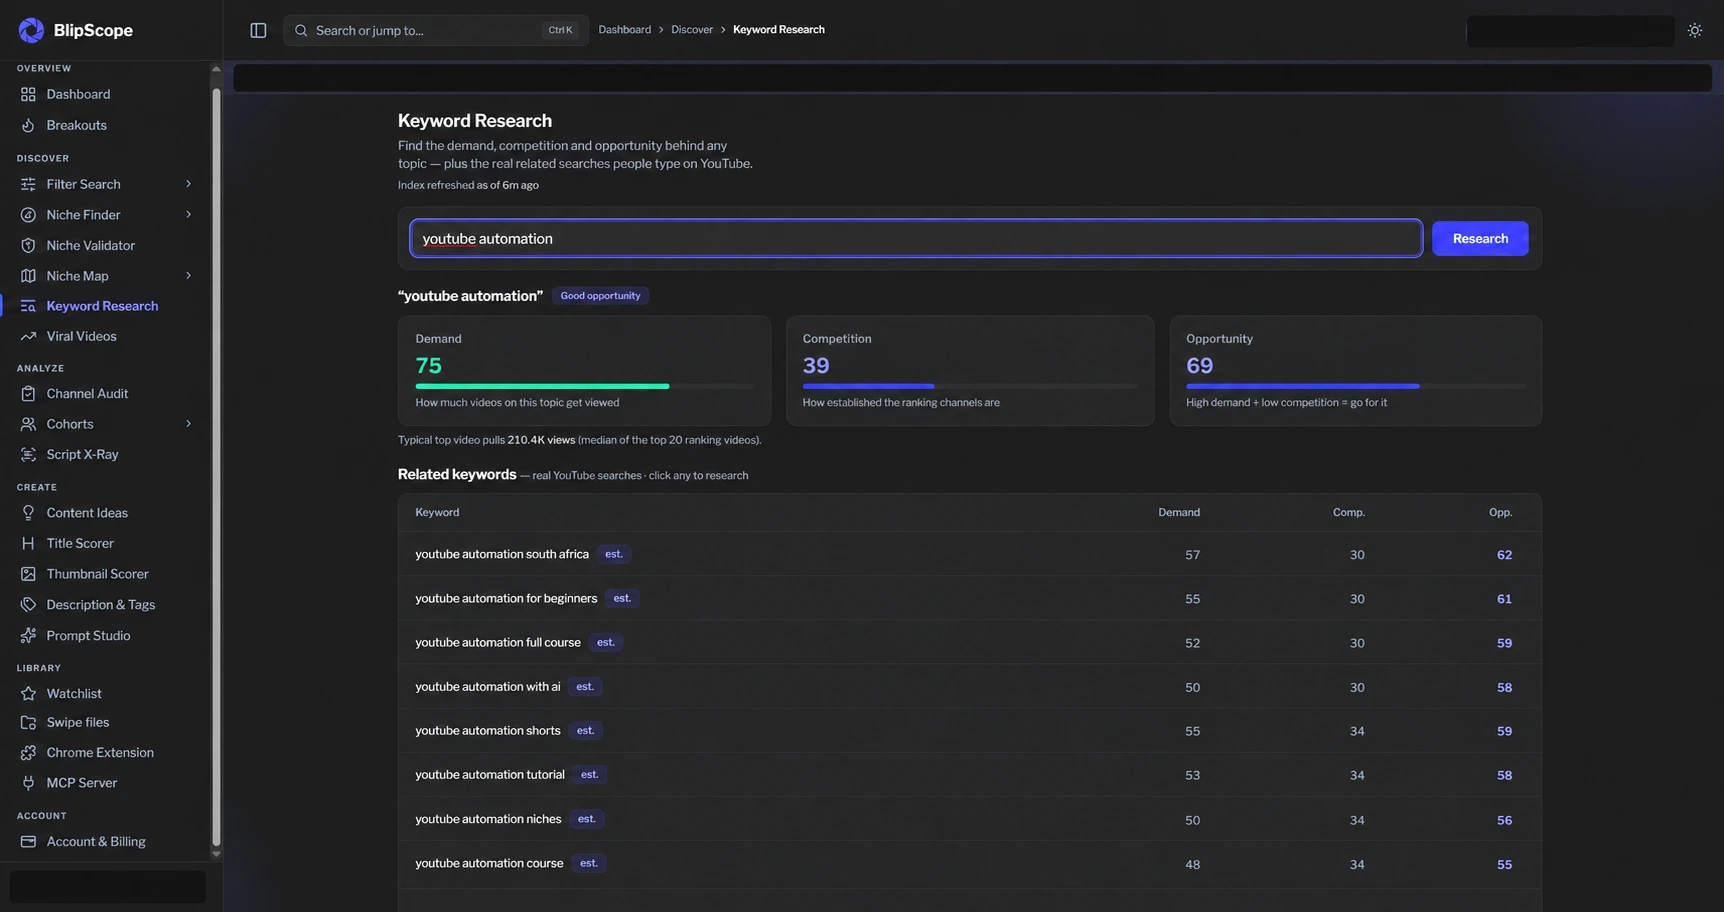The image size is (1724, 912).
Task: Click the Prompt Studio sparkle icon
Action: [x=28, y=635]
